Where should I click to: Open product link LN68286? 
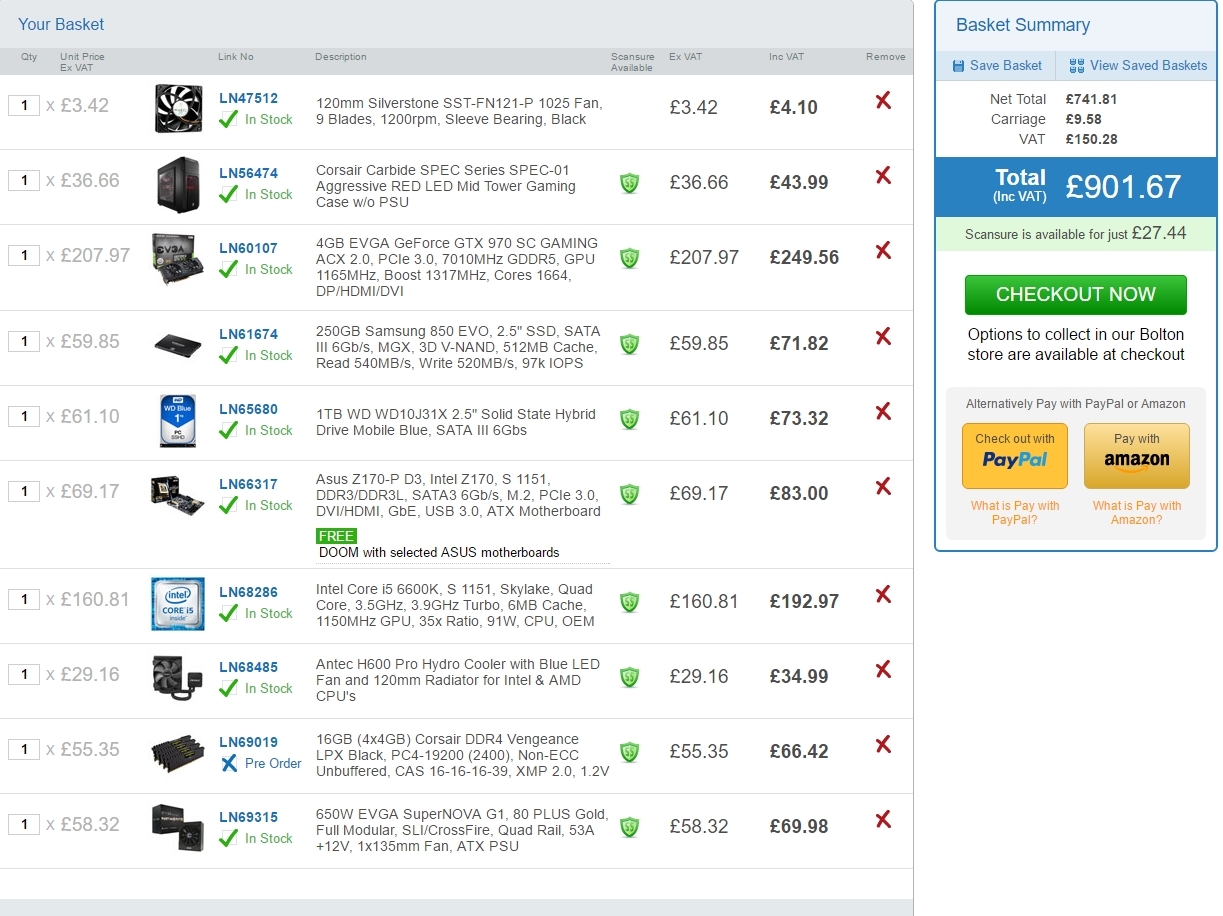248,592
